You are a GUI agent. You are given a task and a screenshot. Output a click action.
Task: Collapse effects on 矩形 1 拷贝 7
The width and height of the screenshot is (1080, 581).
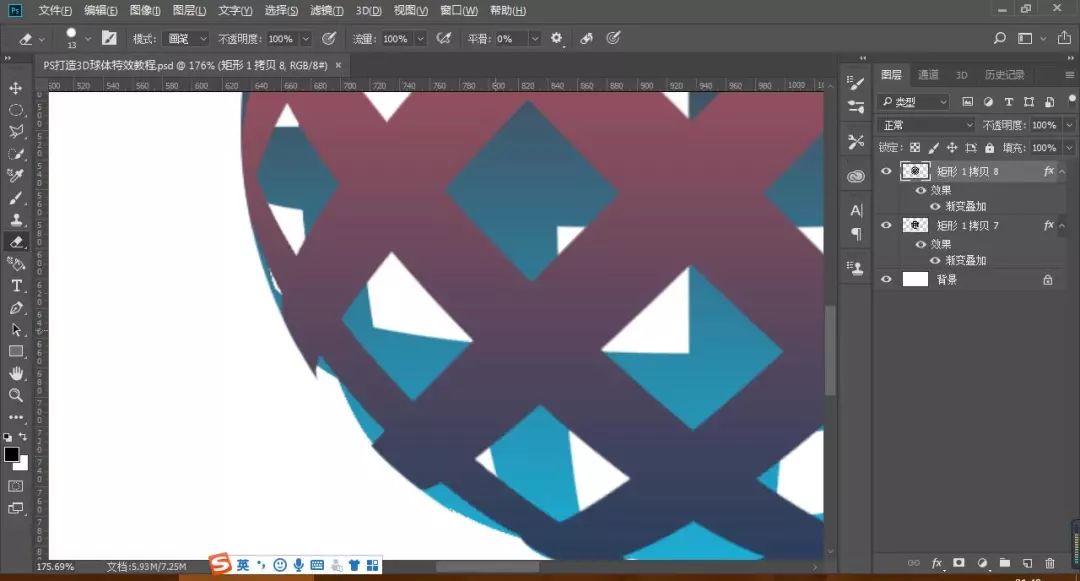(x=1063, y=224)
